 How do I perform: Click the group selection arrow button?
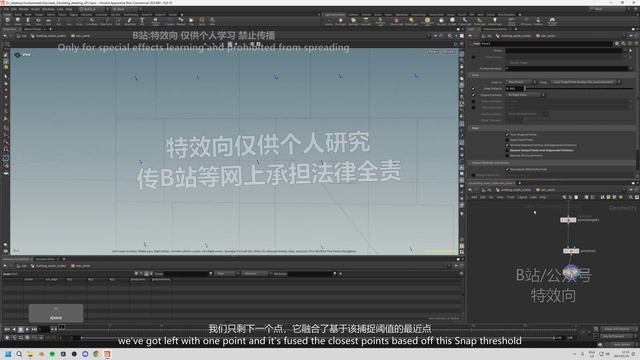(x=631, y=51)
